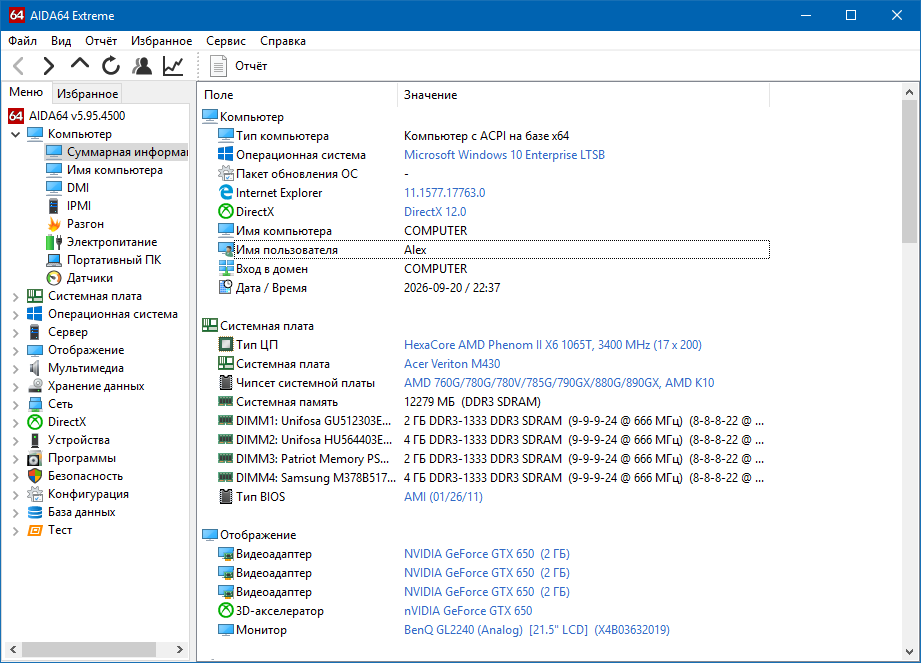Click the Тип ЦП processor icon
Screen dimensions: 921x663
226,344
